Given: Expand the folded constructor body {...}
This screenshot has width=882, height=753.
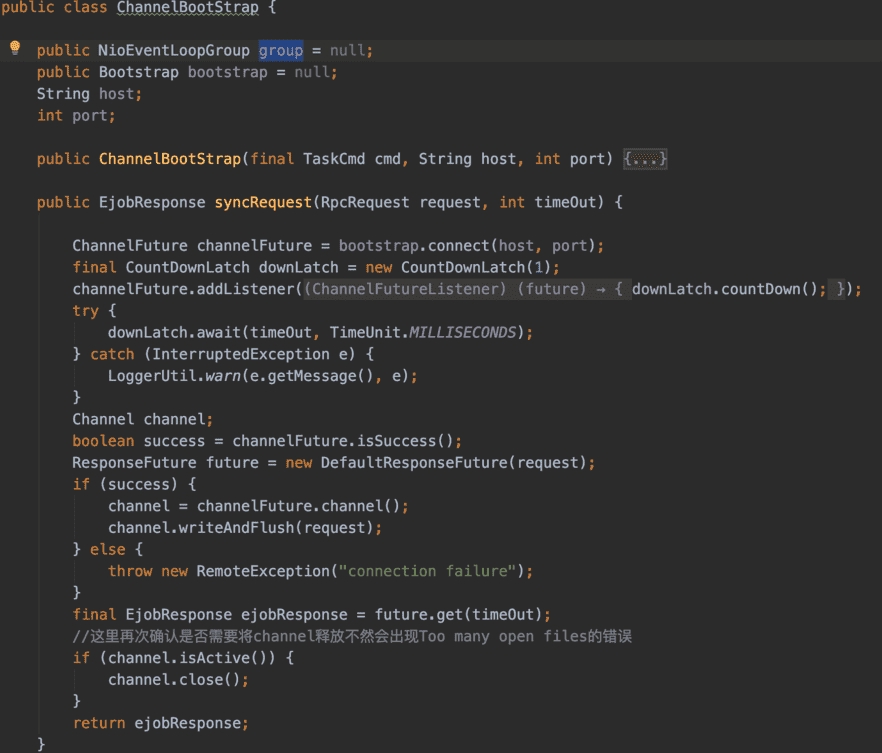Looking at the screenshot, I should coord(645,159).
